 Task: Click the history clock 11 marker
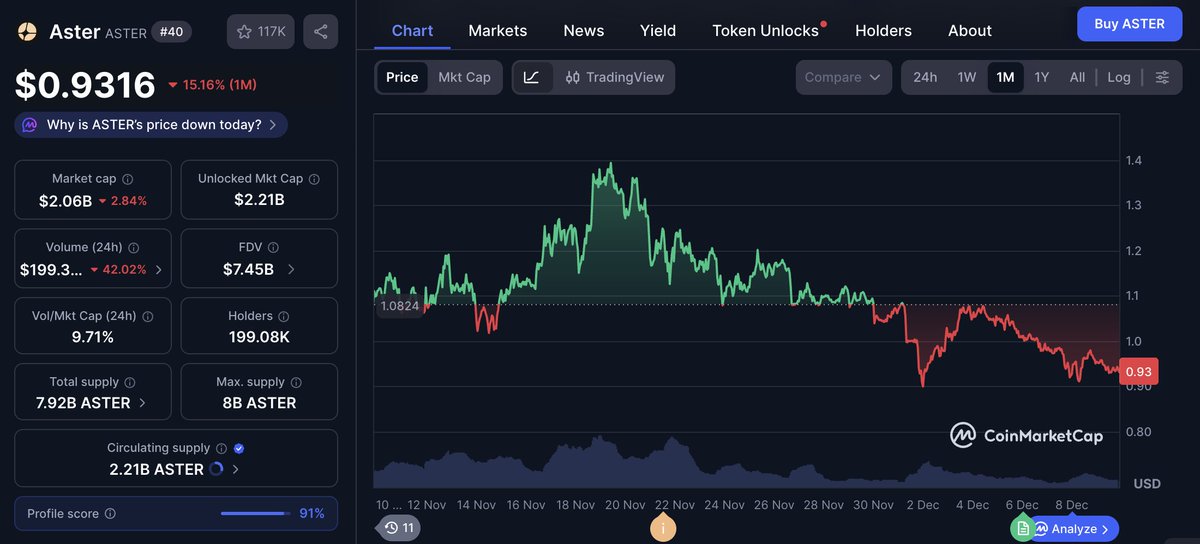398,528
